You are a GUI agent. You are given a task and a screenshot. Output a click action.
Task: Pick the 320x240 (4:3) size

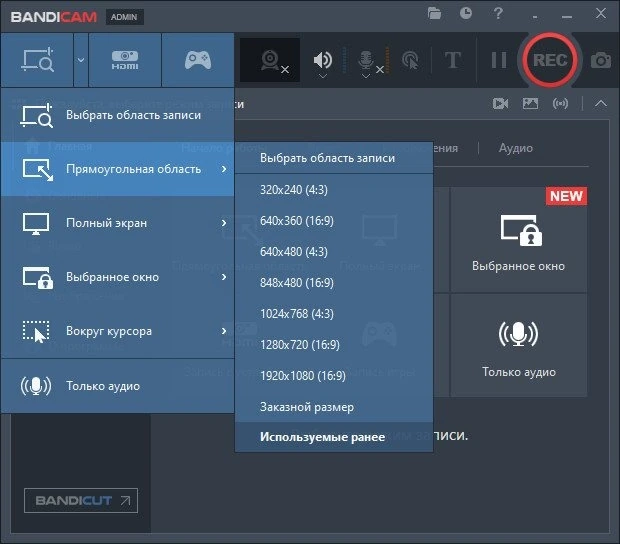pyautogui.click(x=334, y=190)
